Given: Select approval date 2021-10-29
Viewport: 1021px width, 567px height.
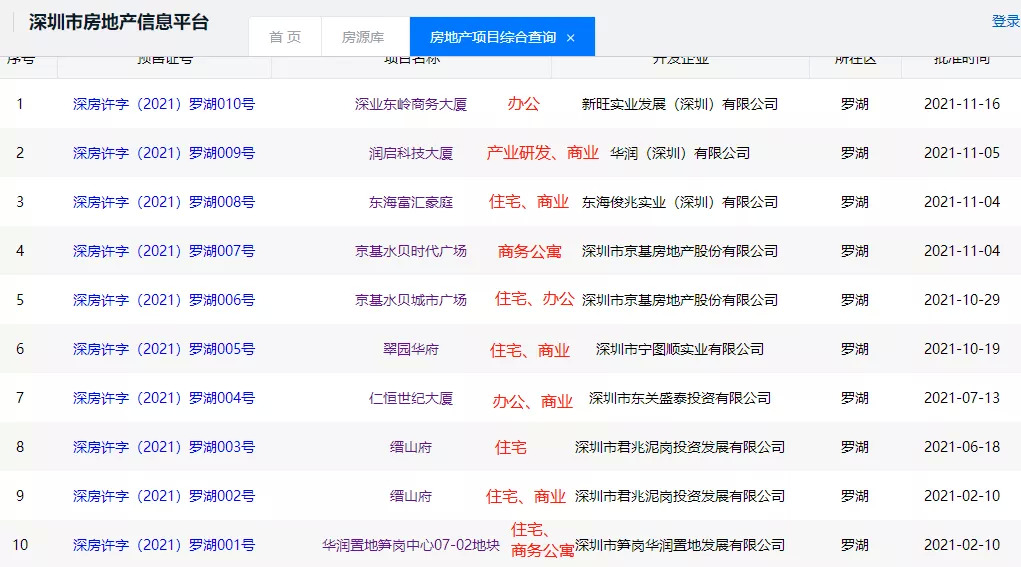Looking at the screenshot, I should pos(962,300).
